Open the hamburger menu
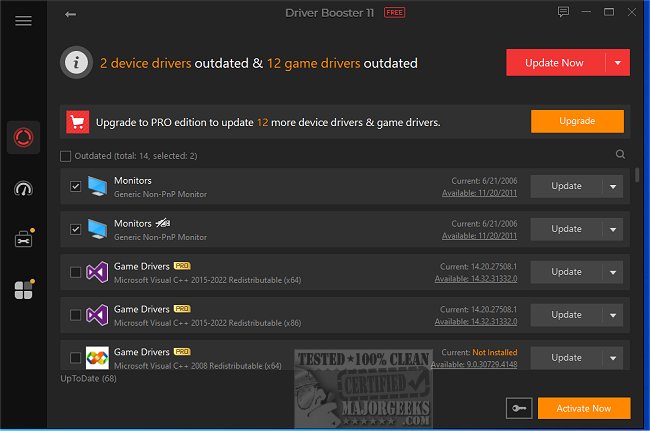Image resolution: width=650 pixels, height=431 pixels. coord(23,21)
